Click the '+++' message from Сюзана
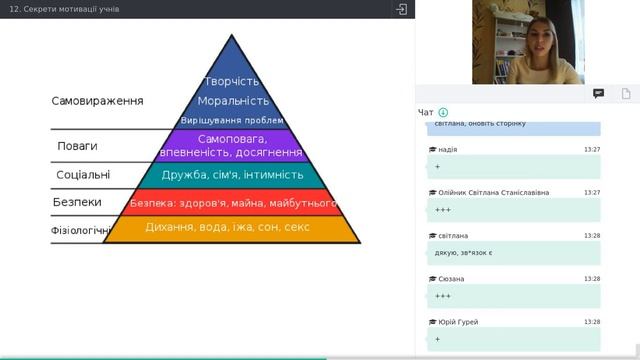 pyautogui.click(x=513, y=296)
